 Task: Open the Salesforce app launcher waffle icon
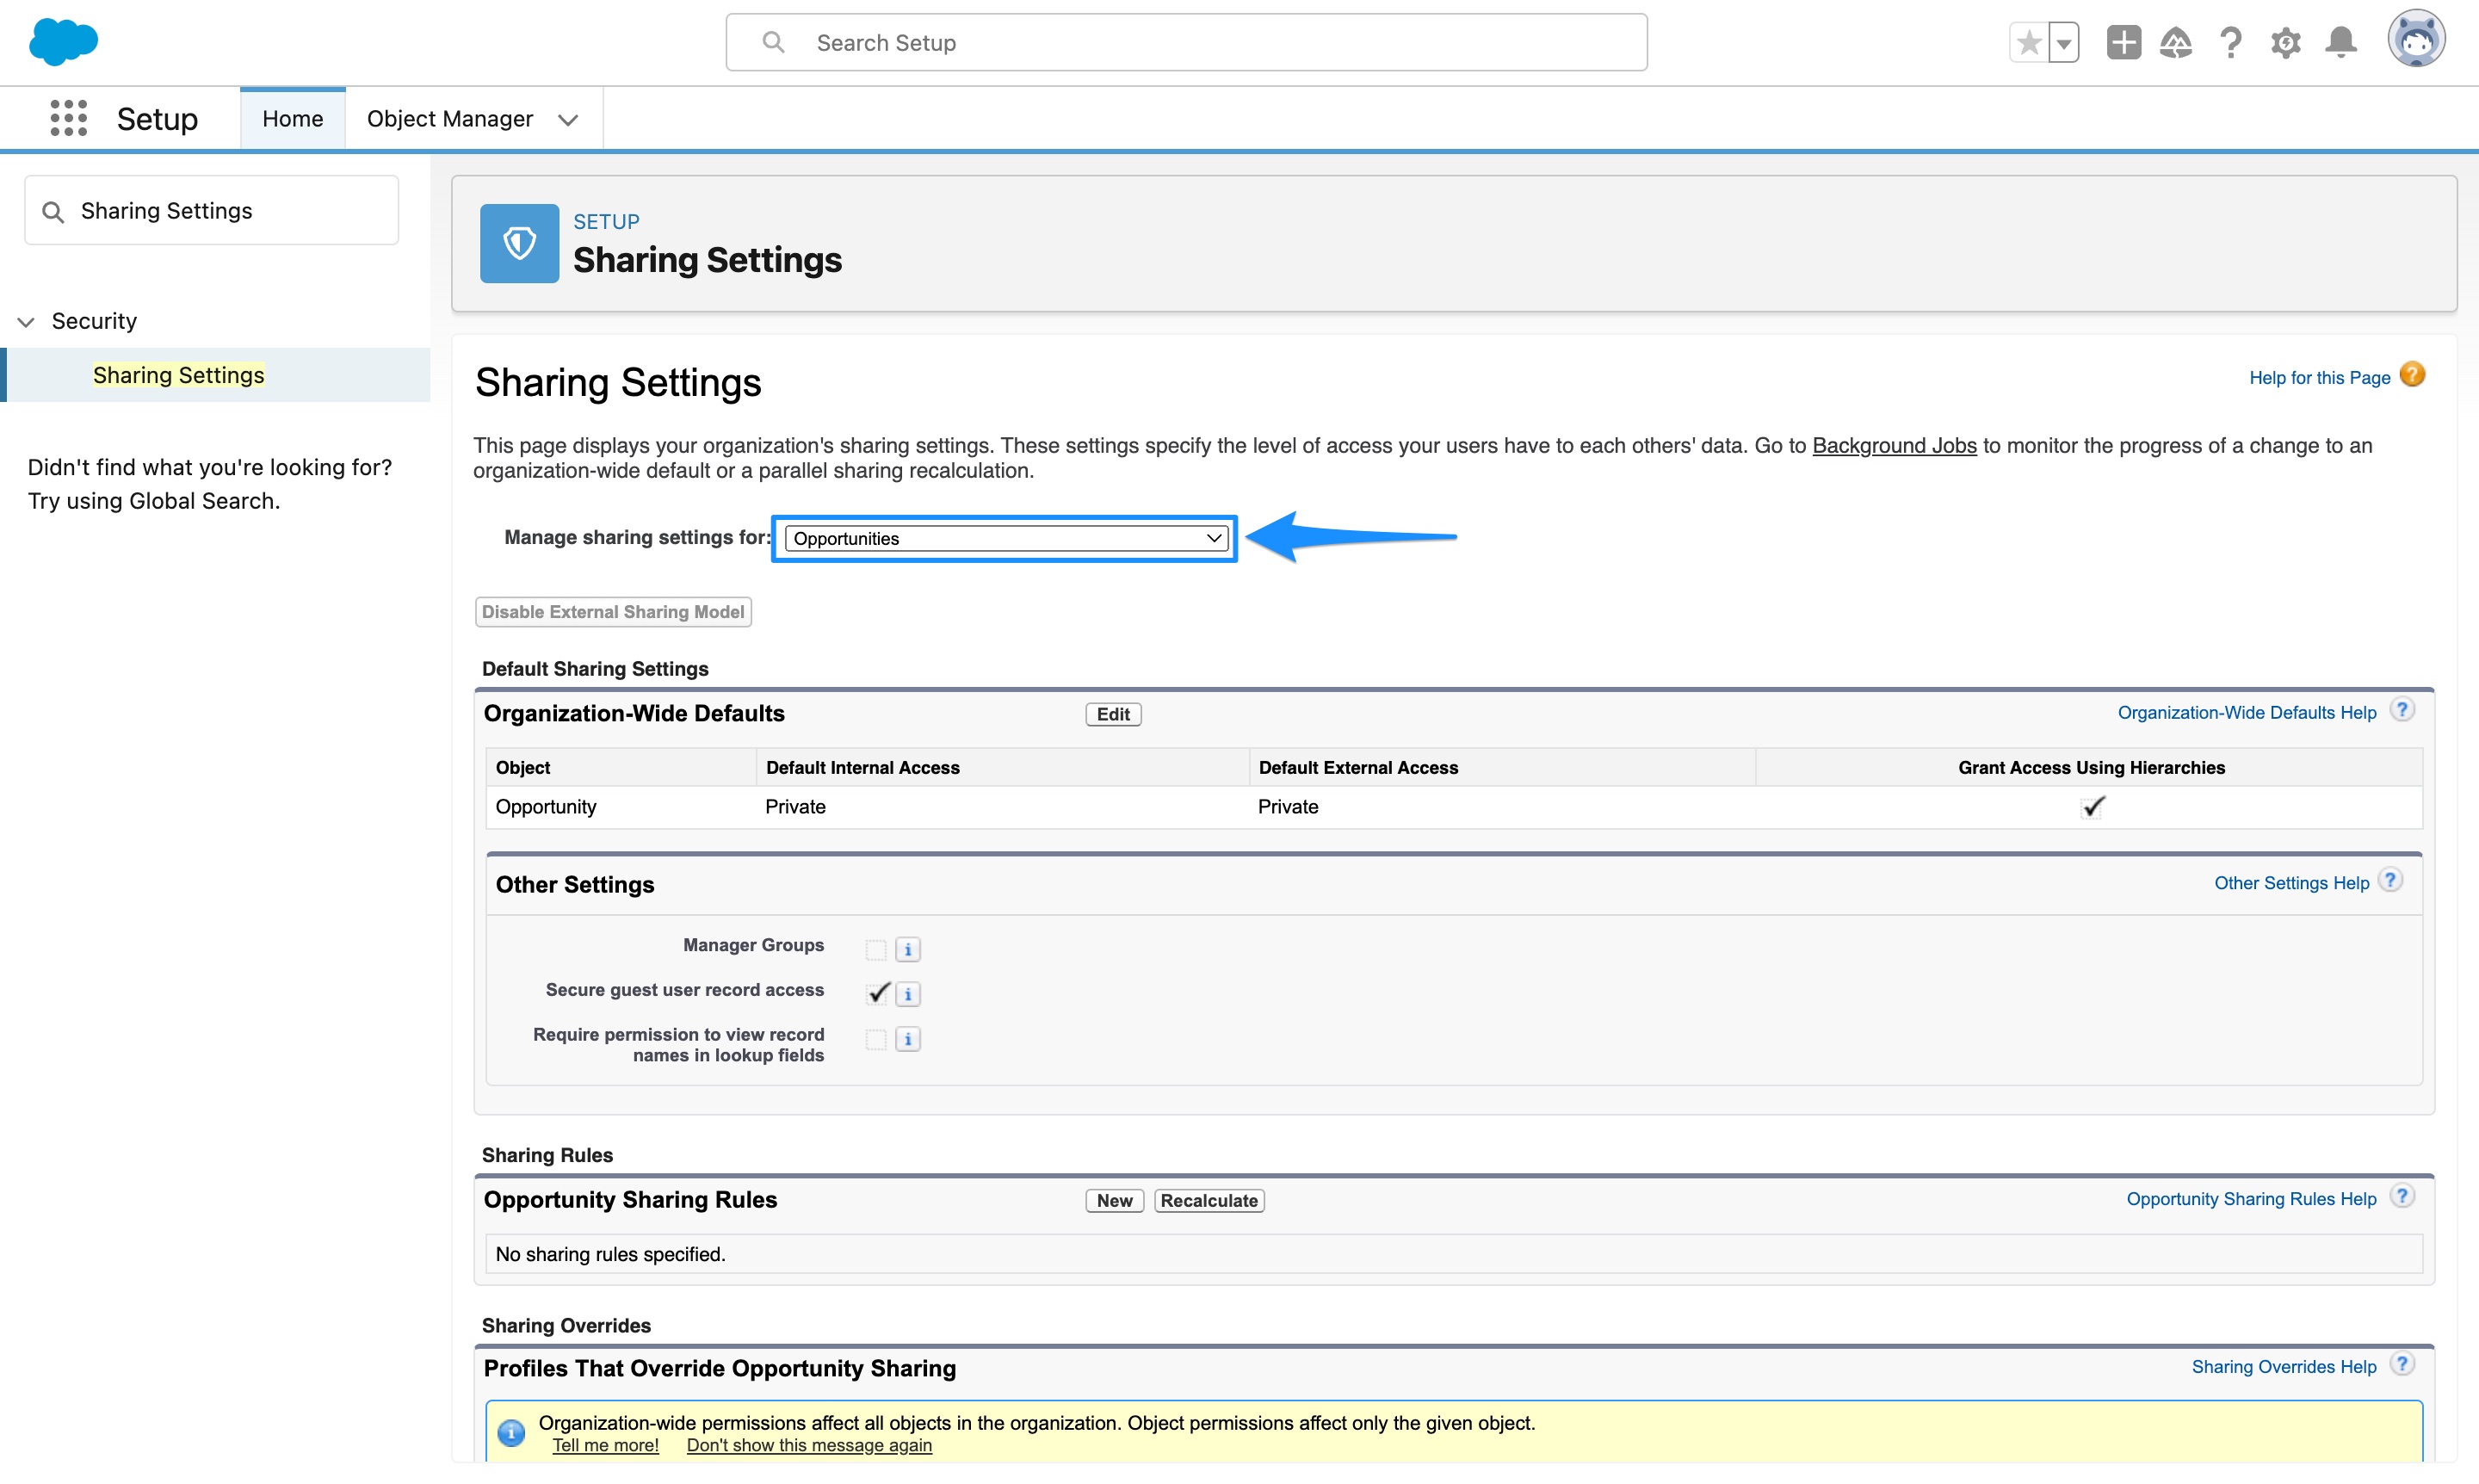coord(68,117)
